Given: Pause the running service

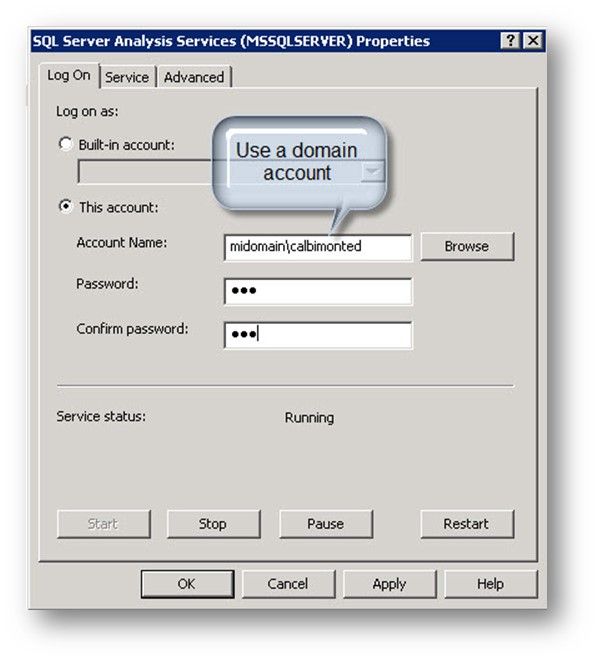Looking at the screenshot, I should [x=326, y=524].
